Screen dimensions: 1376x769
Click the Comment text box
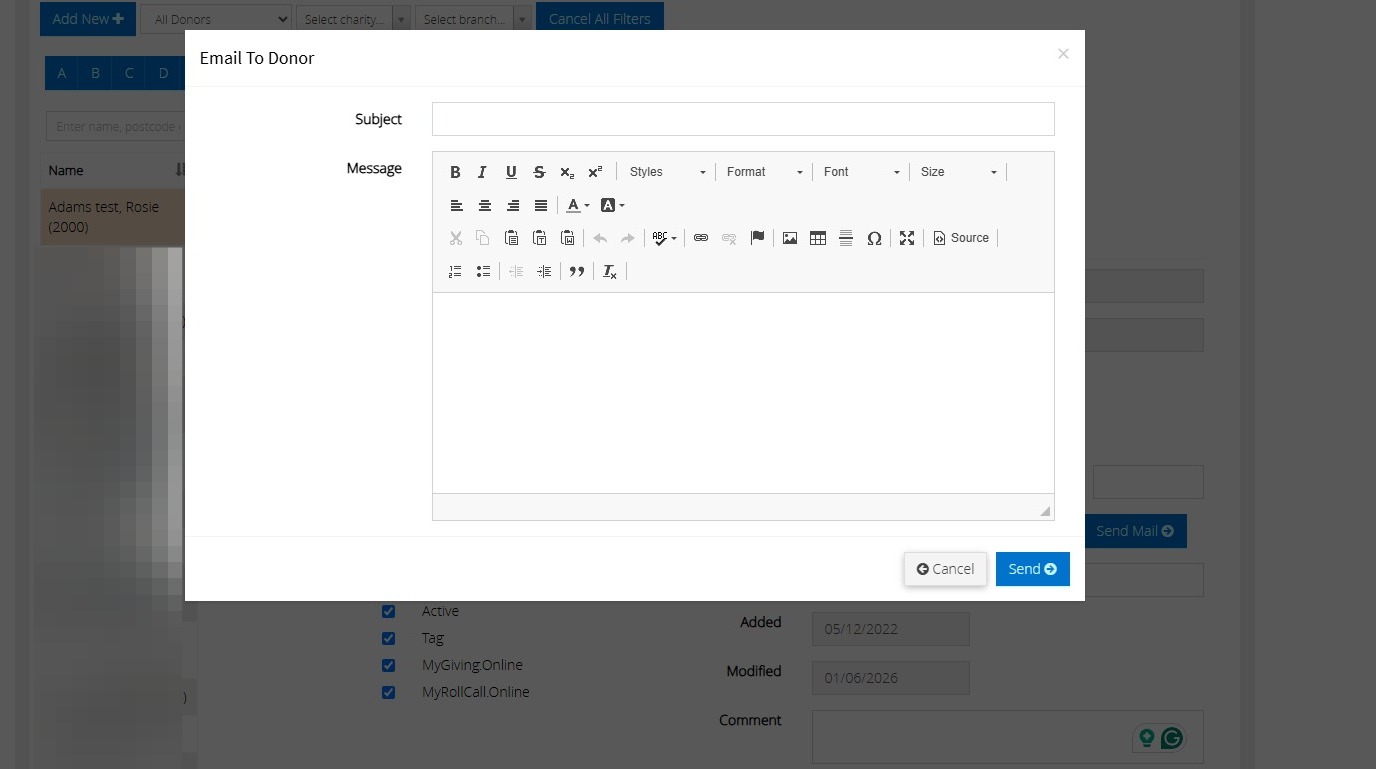pos(1007,737)
